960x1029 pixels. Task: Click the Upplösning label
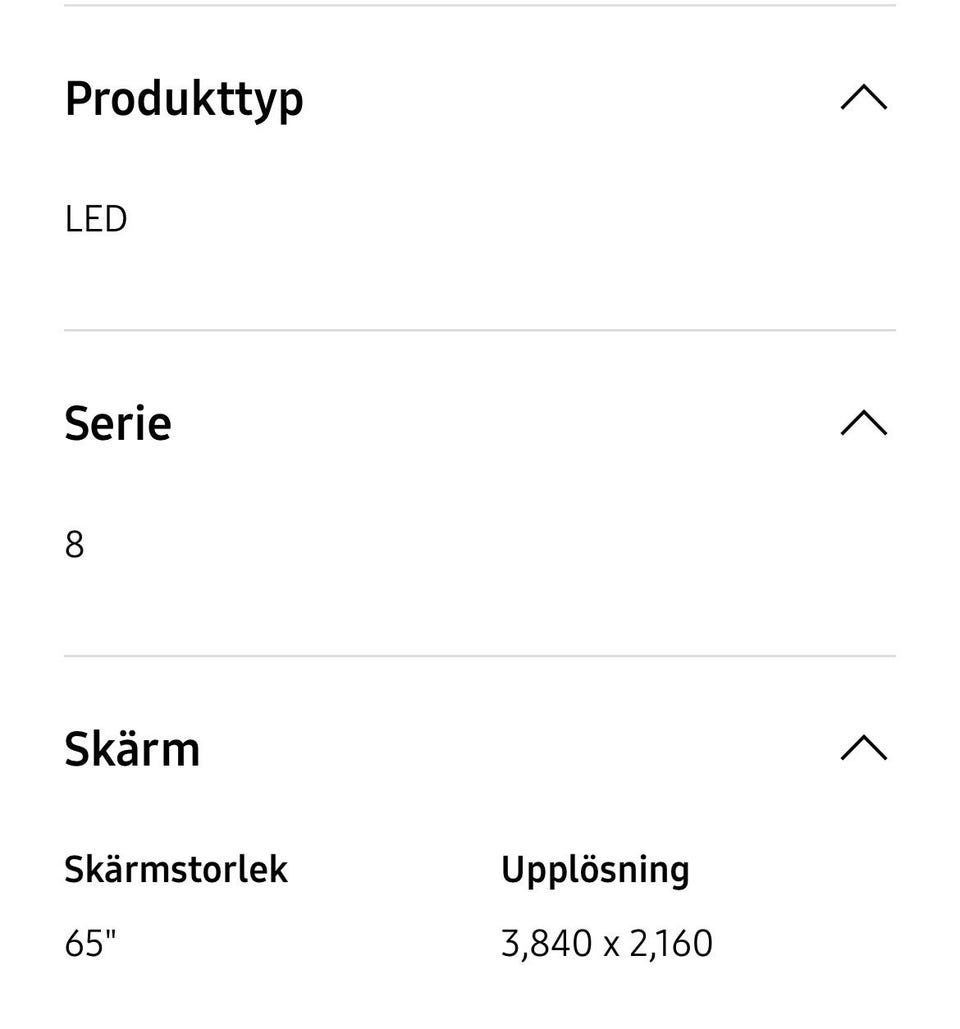click(x=595, y=870)
